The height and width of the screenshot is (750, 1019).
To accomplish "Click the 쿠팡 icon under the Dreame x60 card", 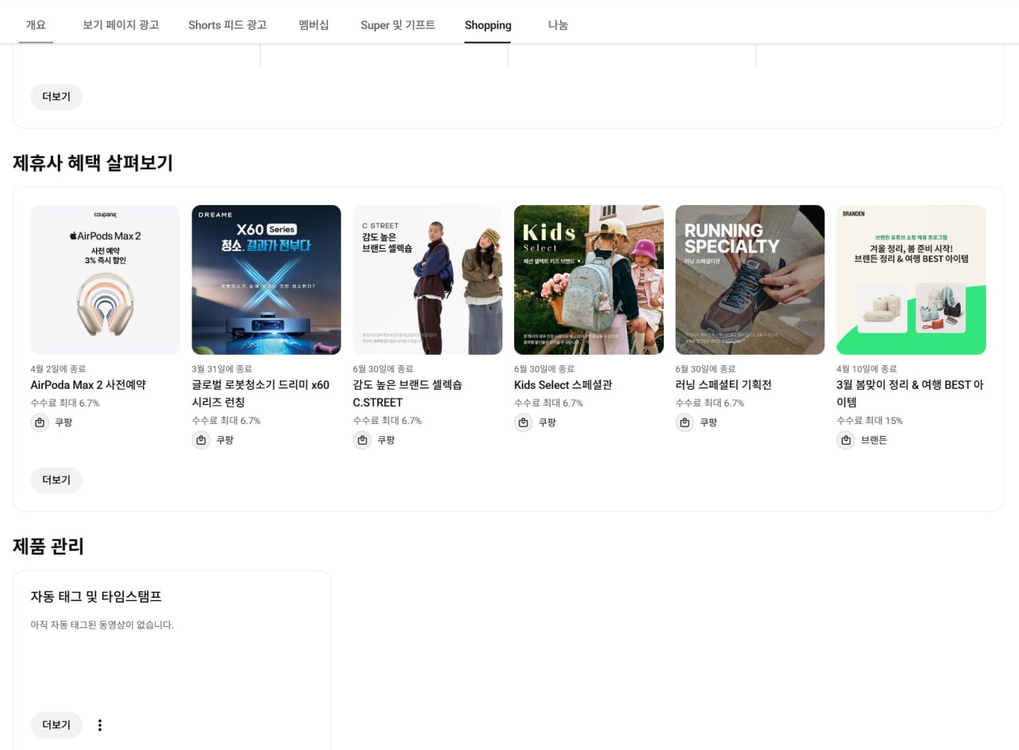I will (x=200, y=440).
